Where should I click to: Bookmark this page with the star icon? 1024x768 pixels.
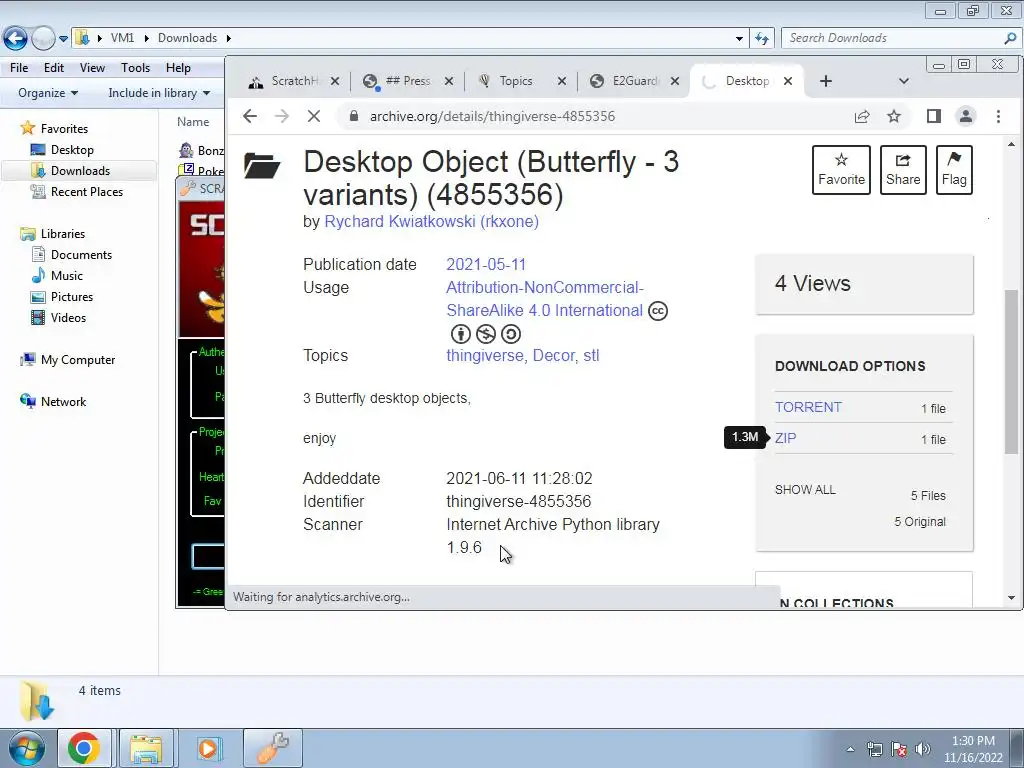(x=894, y=116)
